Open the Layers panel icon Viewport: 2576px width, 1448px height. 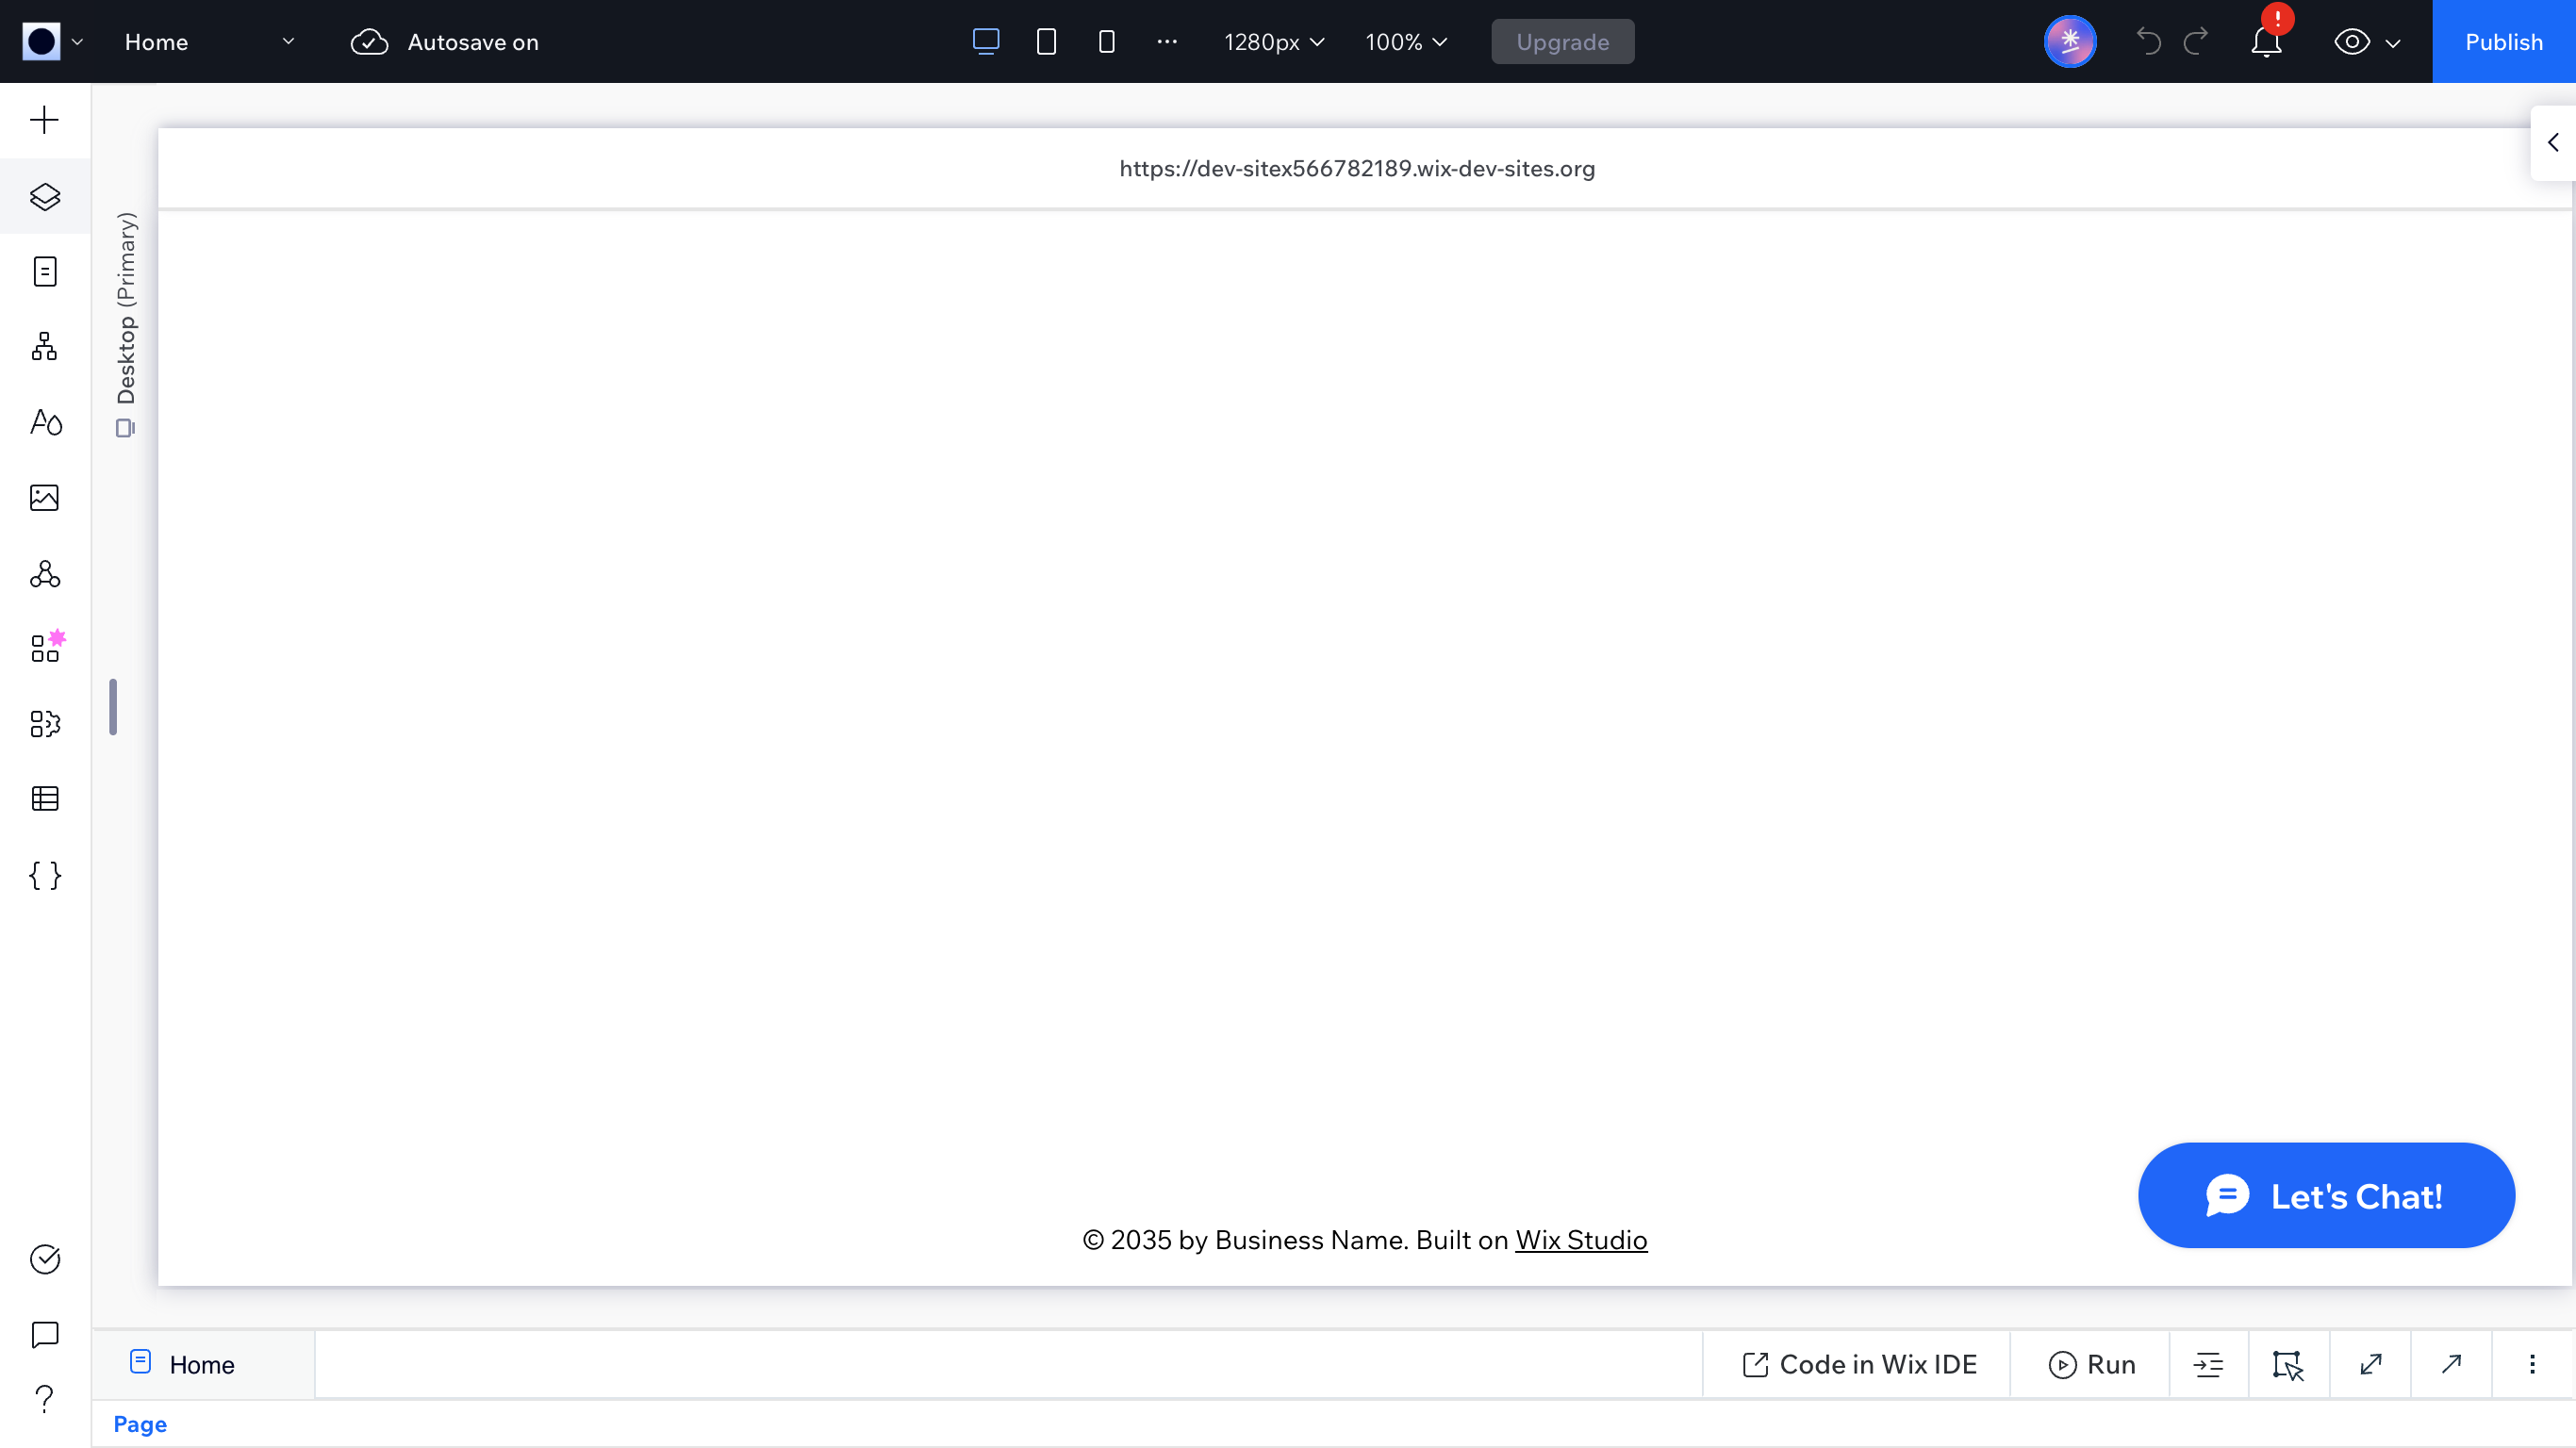point(44,196)
